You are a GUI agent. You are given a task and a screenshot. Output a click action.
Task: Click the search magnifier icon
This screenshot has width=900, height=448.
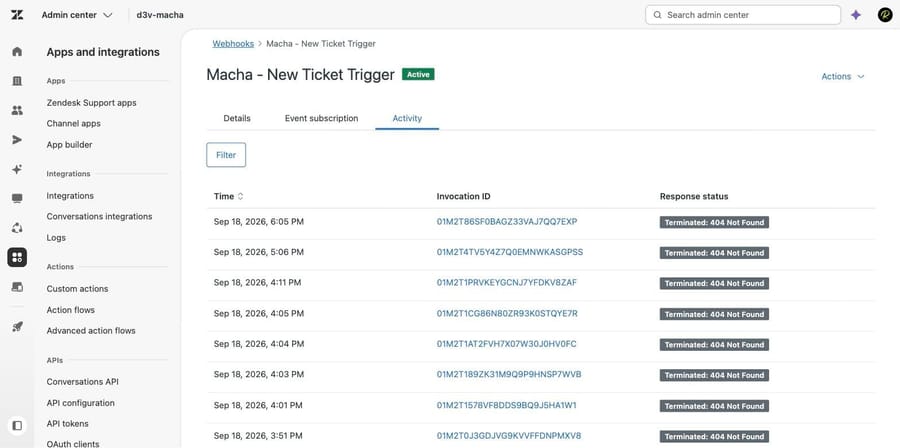pos(658,15)
